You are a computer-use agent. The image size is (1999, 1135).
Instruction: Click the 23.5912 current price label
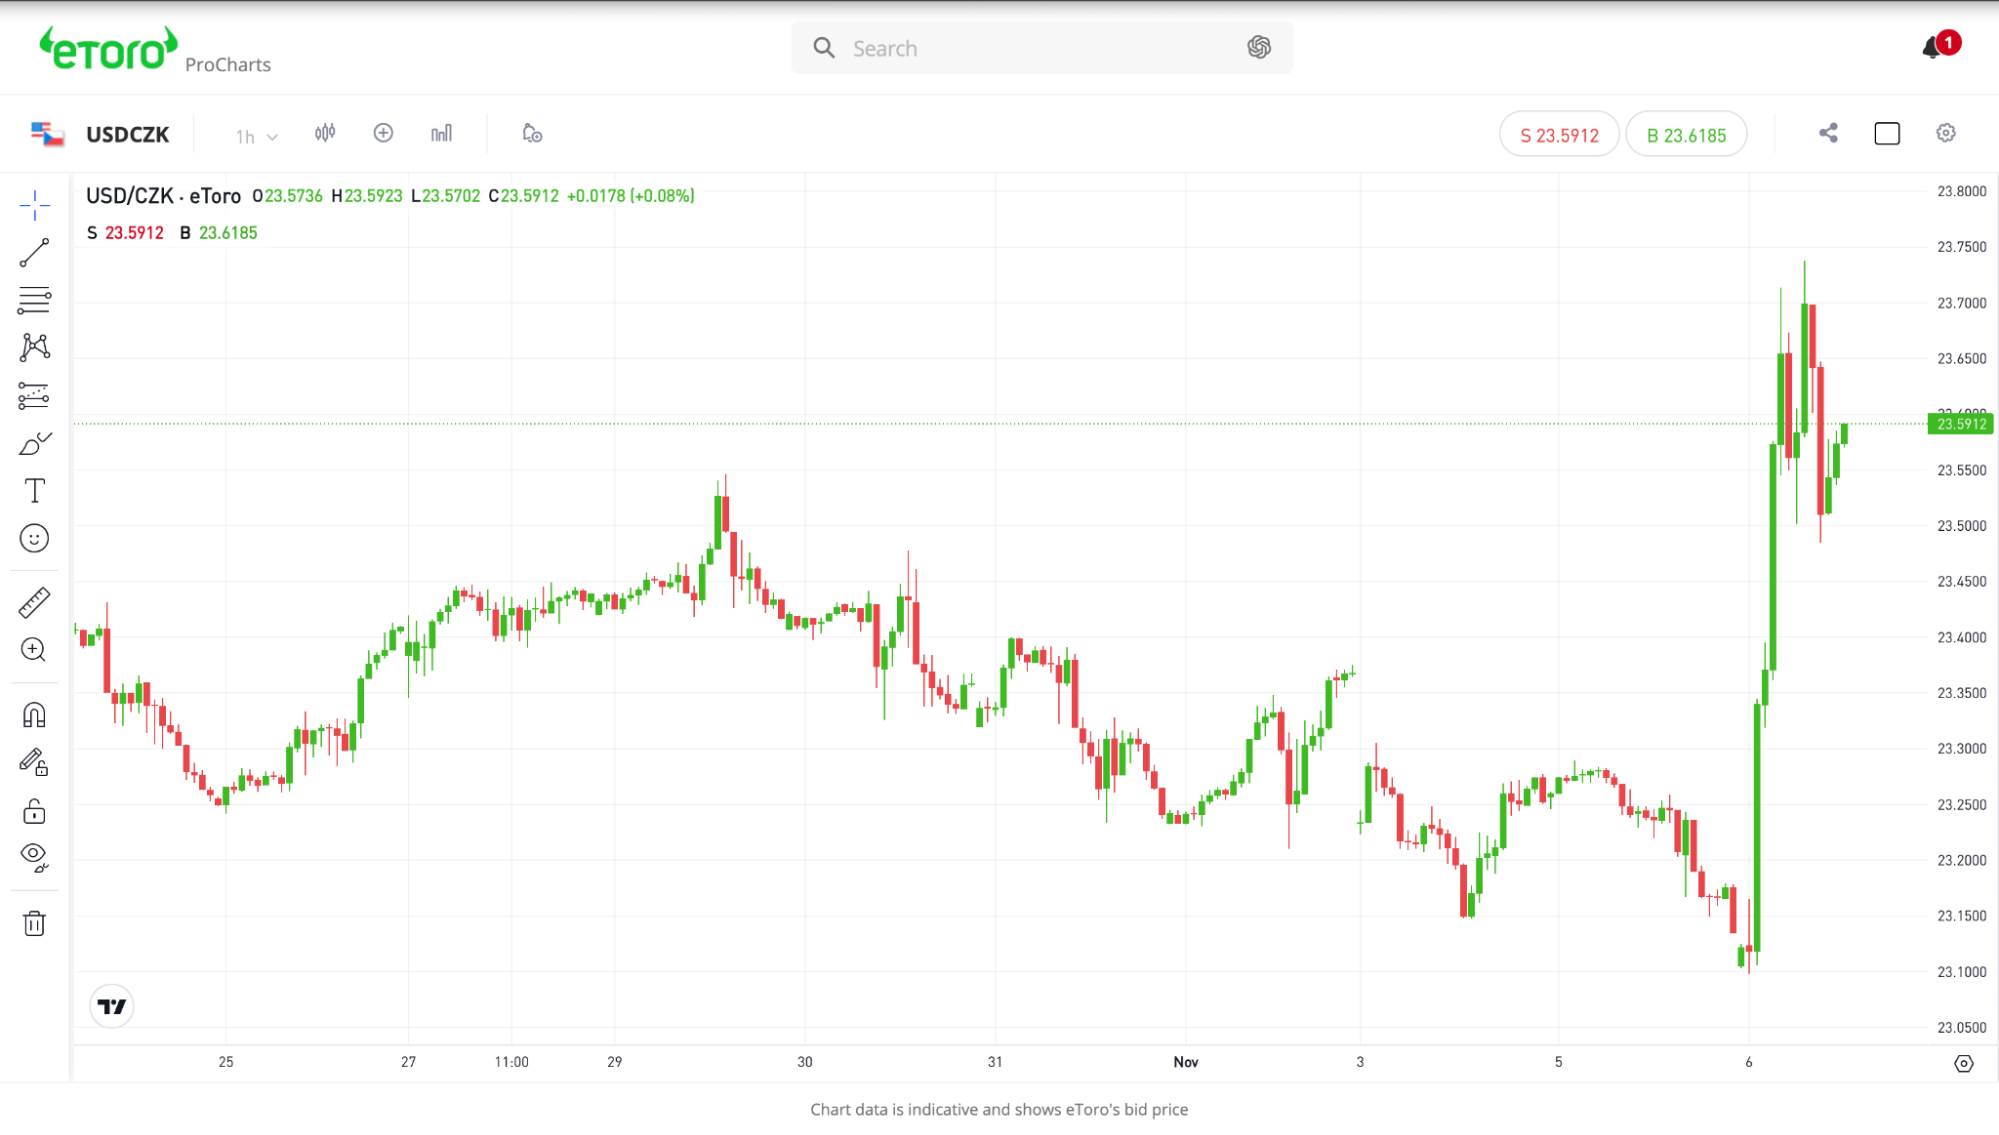click(x=1960, y=424)
